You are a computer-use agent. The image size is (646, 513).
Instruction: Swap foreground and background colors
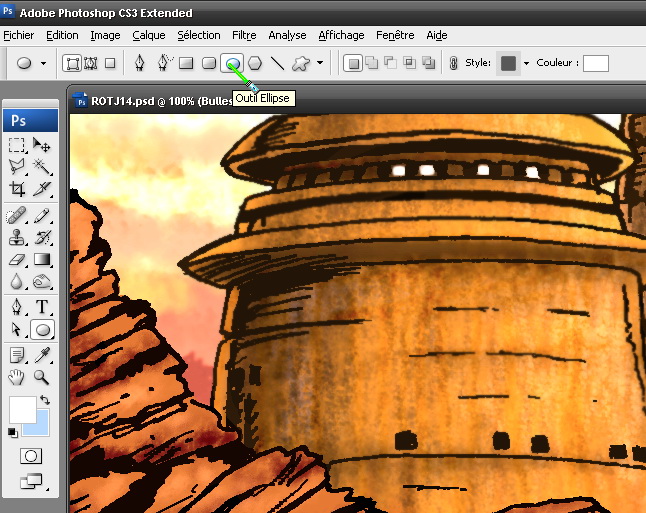45,400
